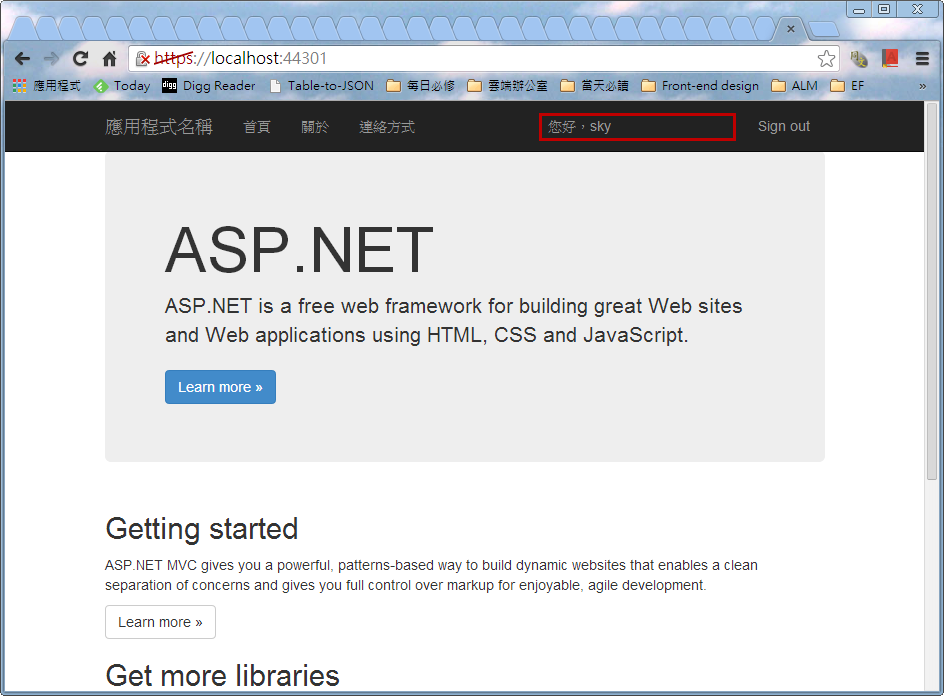Go to the 連絡方式 navigation item
Viewport: 944px width, 696px height.
pos(387,127)
